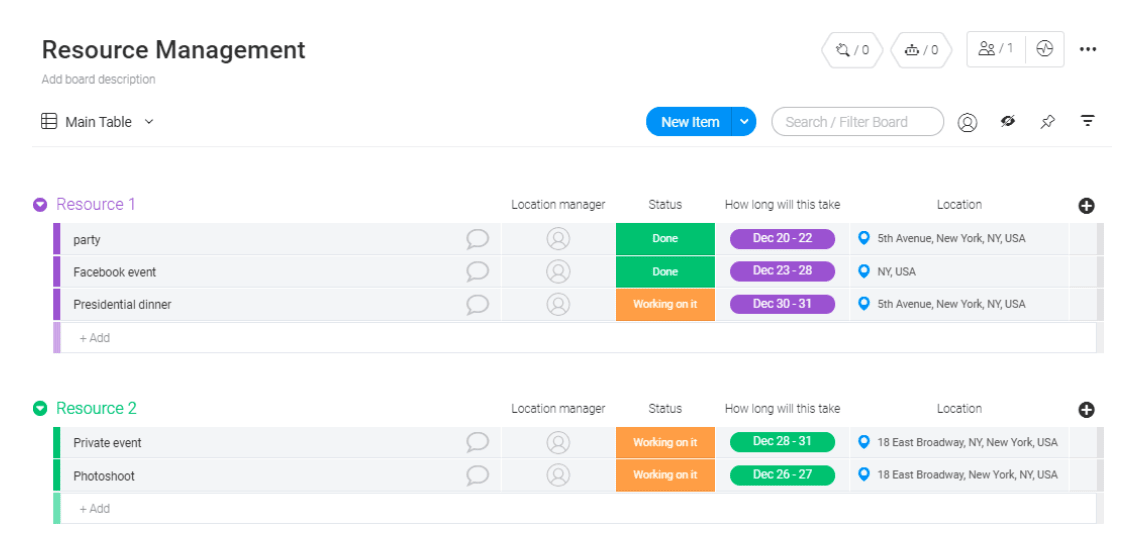Assign location manager for Private event
1132x556 pixels.
coord(558,443)
